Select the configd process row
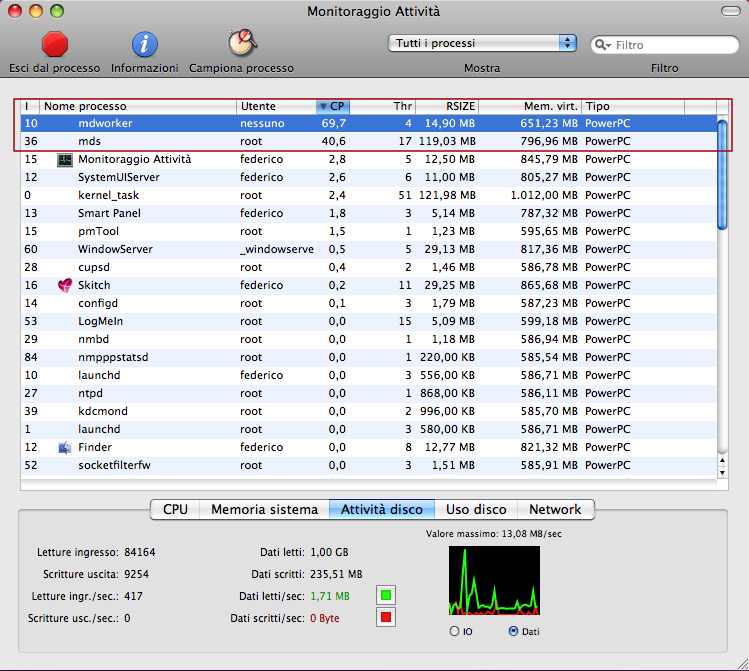749x671 pixels. click(x=369, y=303)
